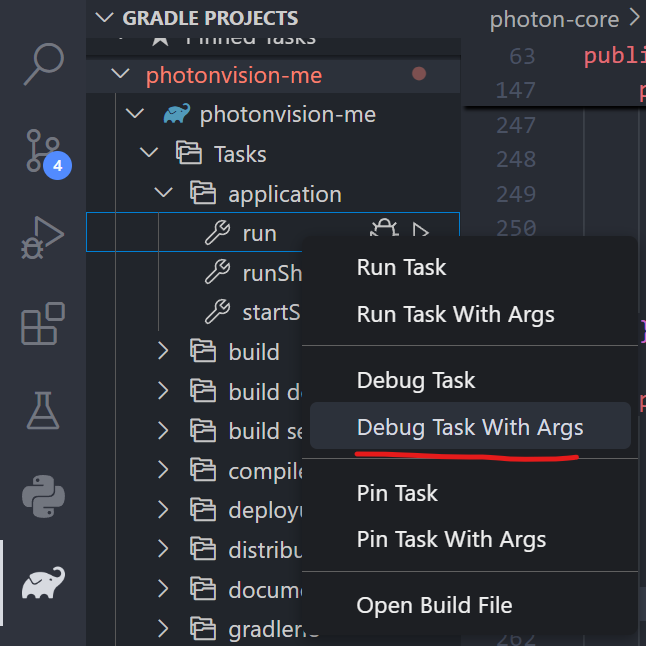
Task: Click the play icon on run task row
Action: (420, 230)
